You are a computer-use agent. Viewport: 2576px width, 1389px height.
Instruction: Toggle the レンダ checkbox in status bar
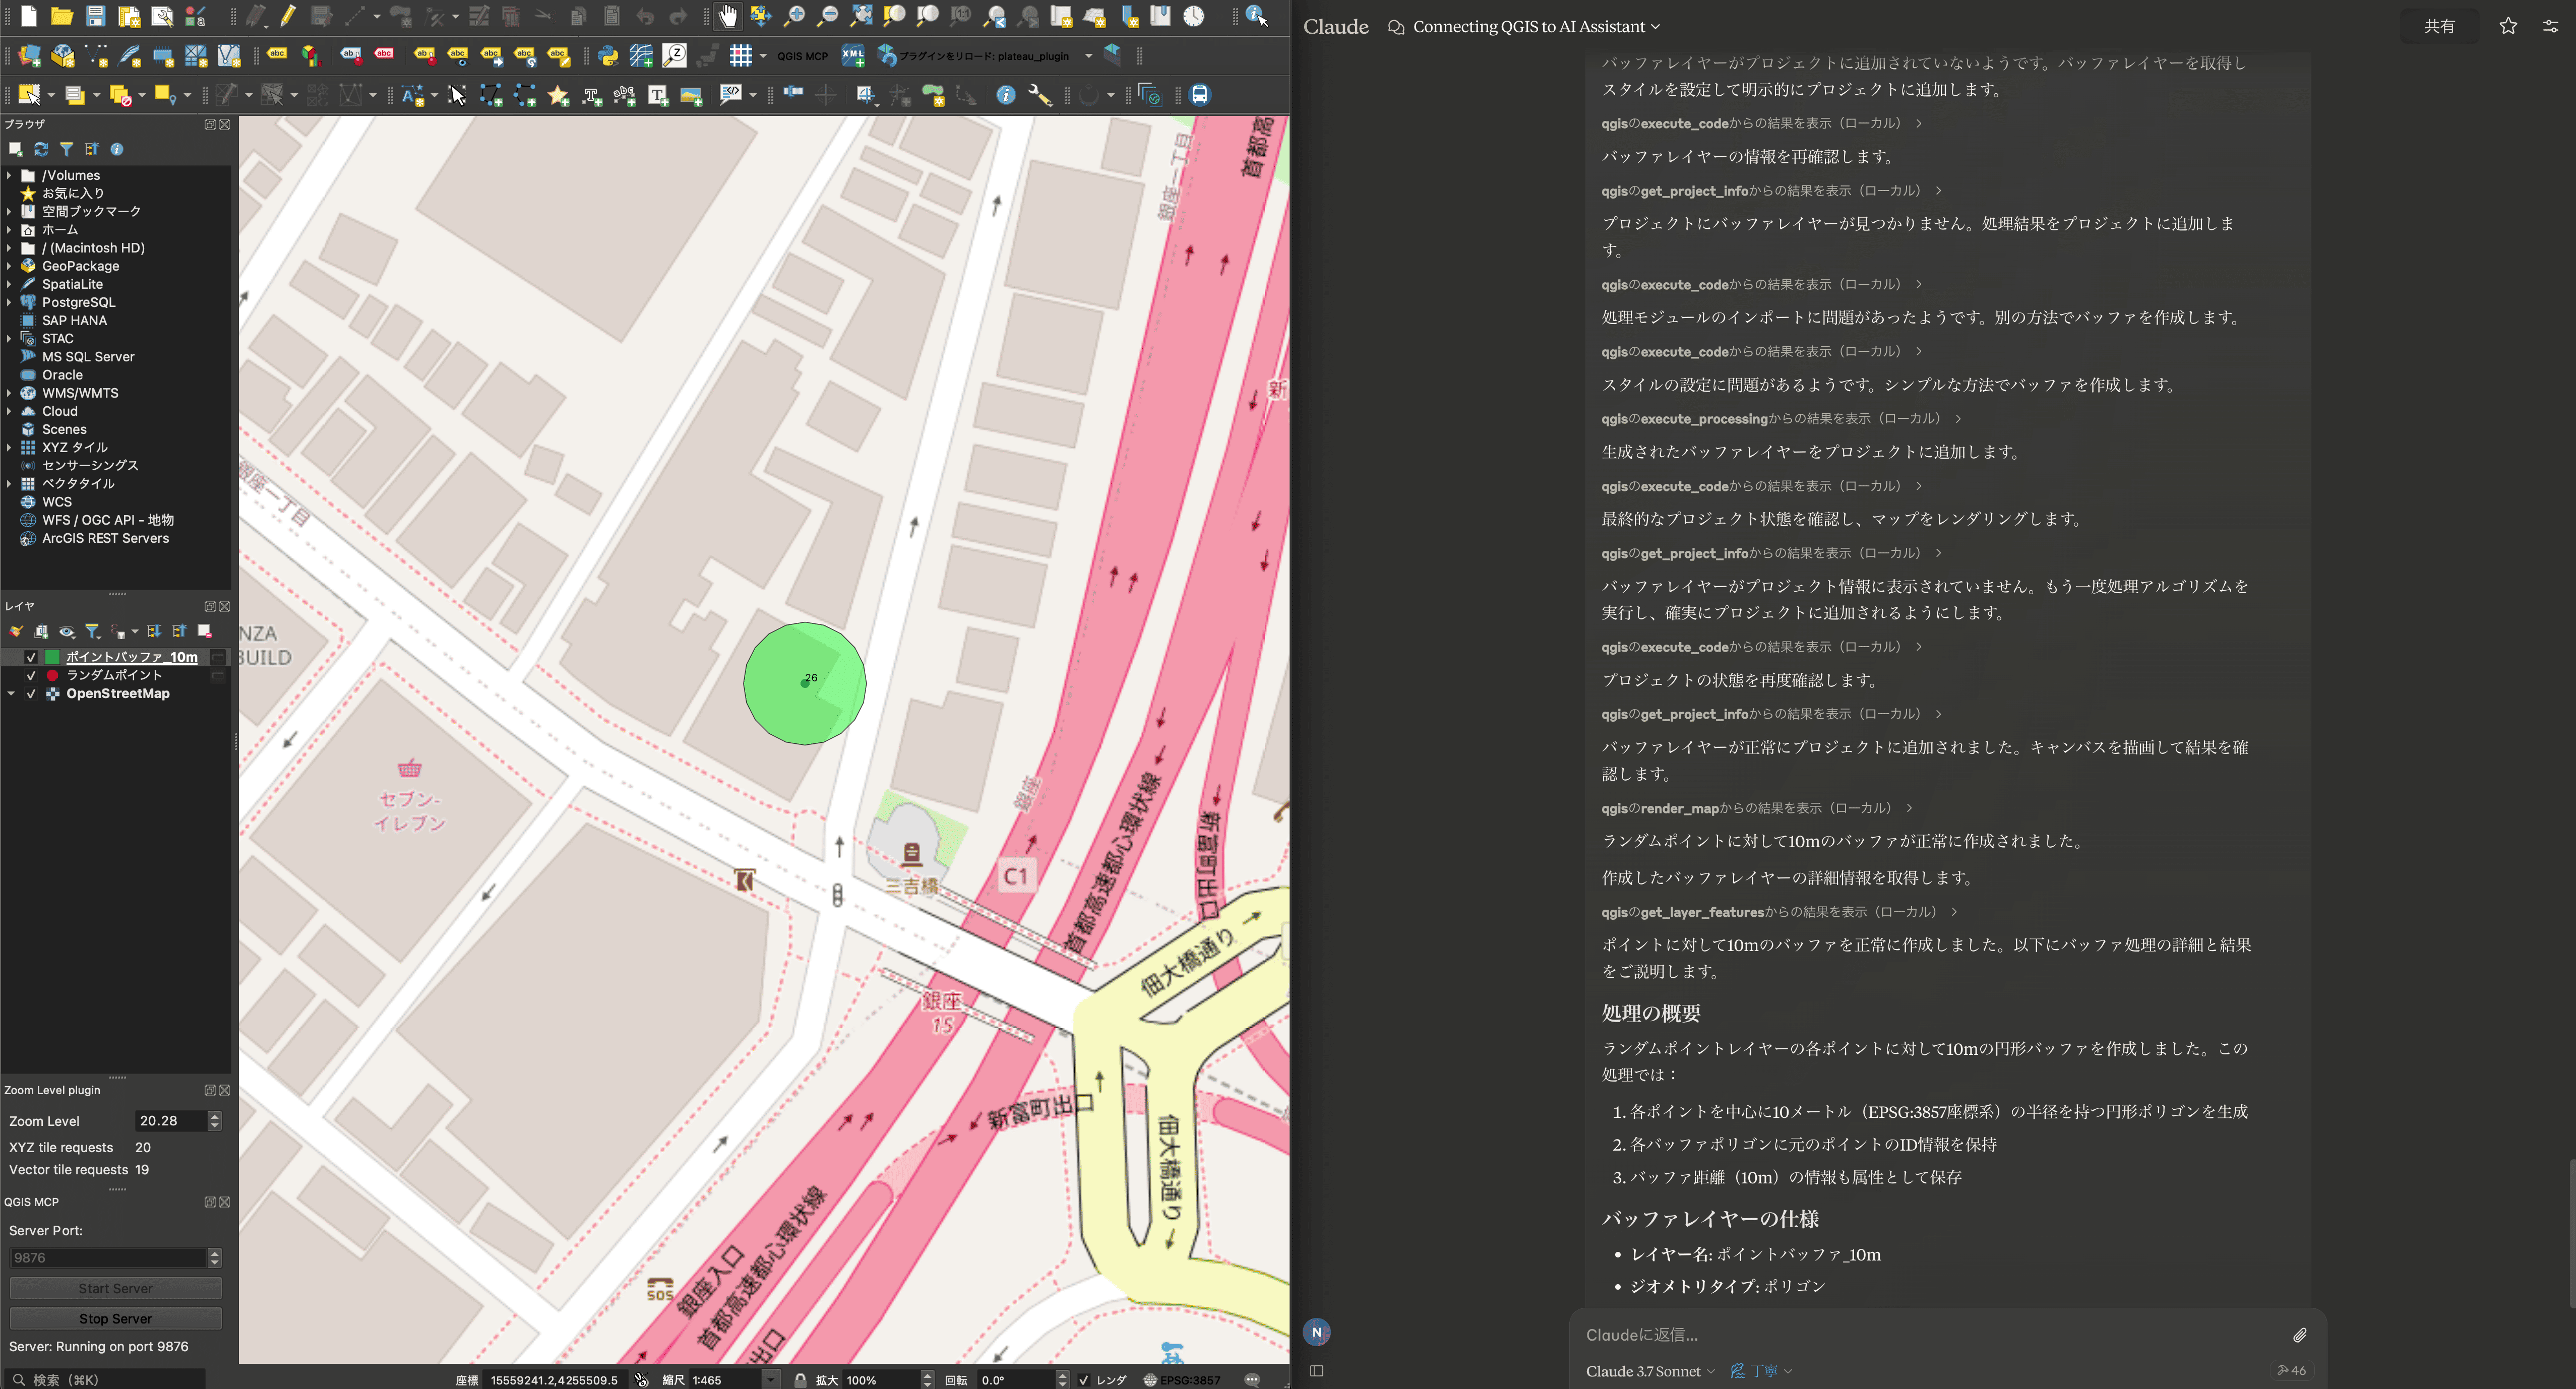click(x=1084, y=1379)
